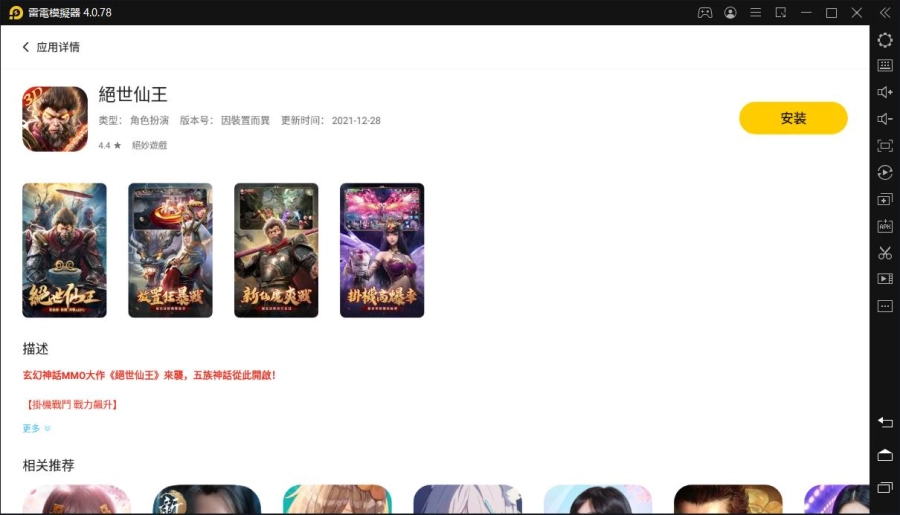Increase volume with speaker plus icon
Viewport: 900px width, 515px height.
pyautogui.click(x=885, y=92)
